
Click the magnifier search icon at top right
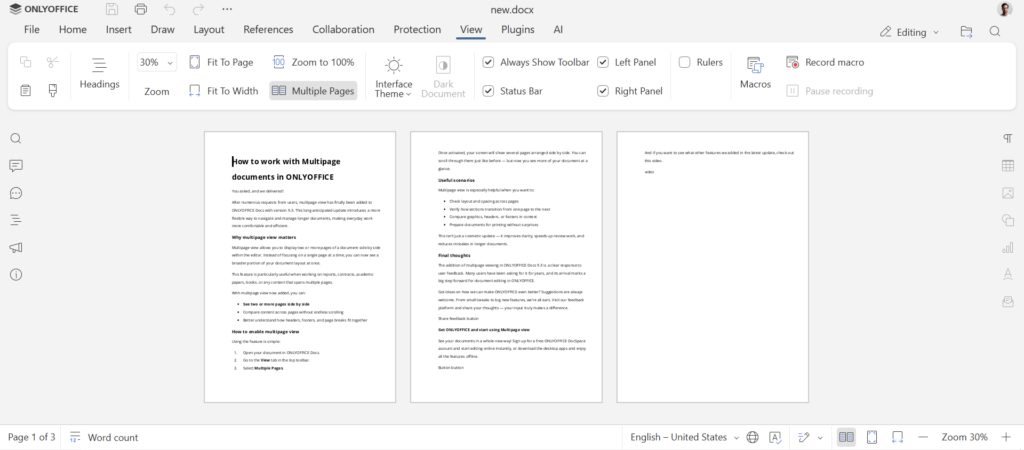click(x=995, y=31)
